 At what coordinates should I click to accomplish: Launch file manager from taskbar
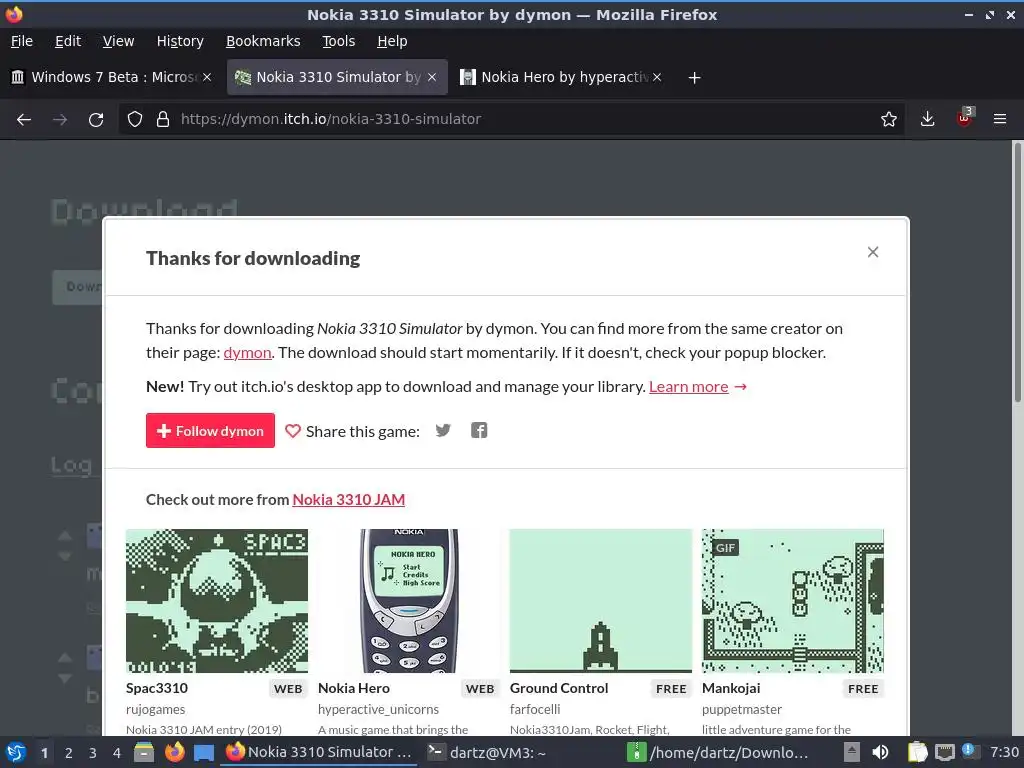click(144, 752)
